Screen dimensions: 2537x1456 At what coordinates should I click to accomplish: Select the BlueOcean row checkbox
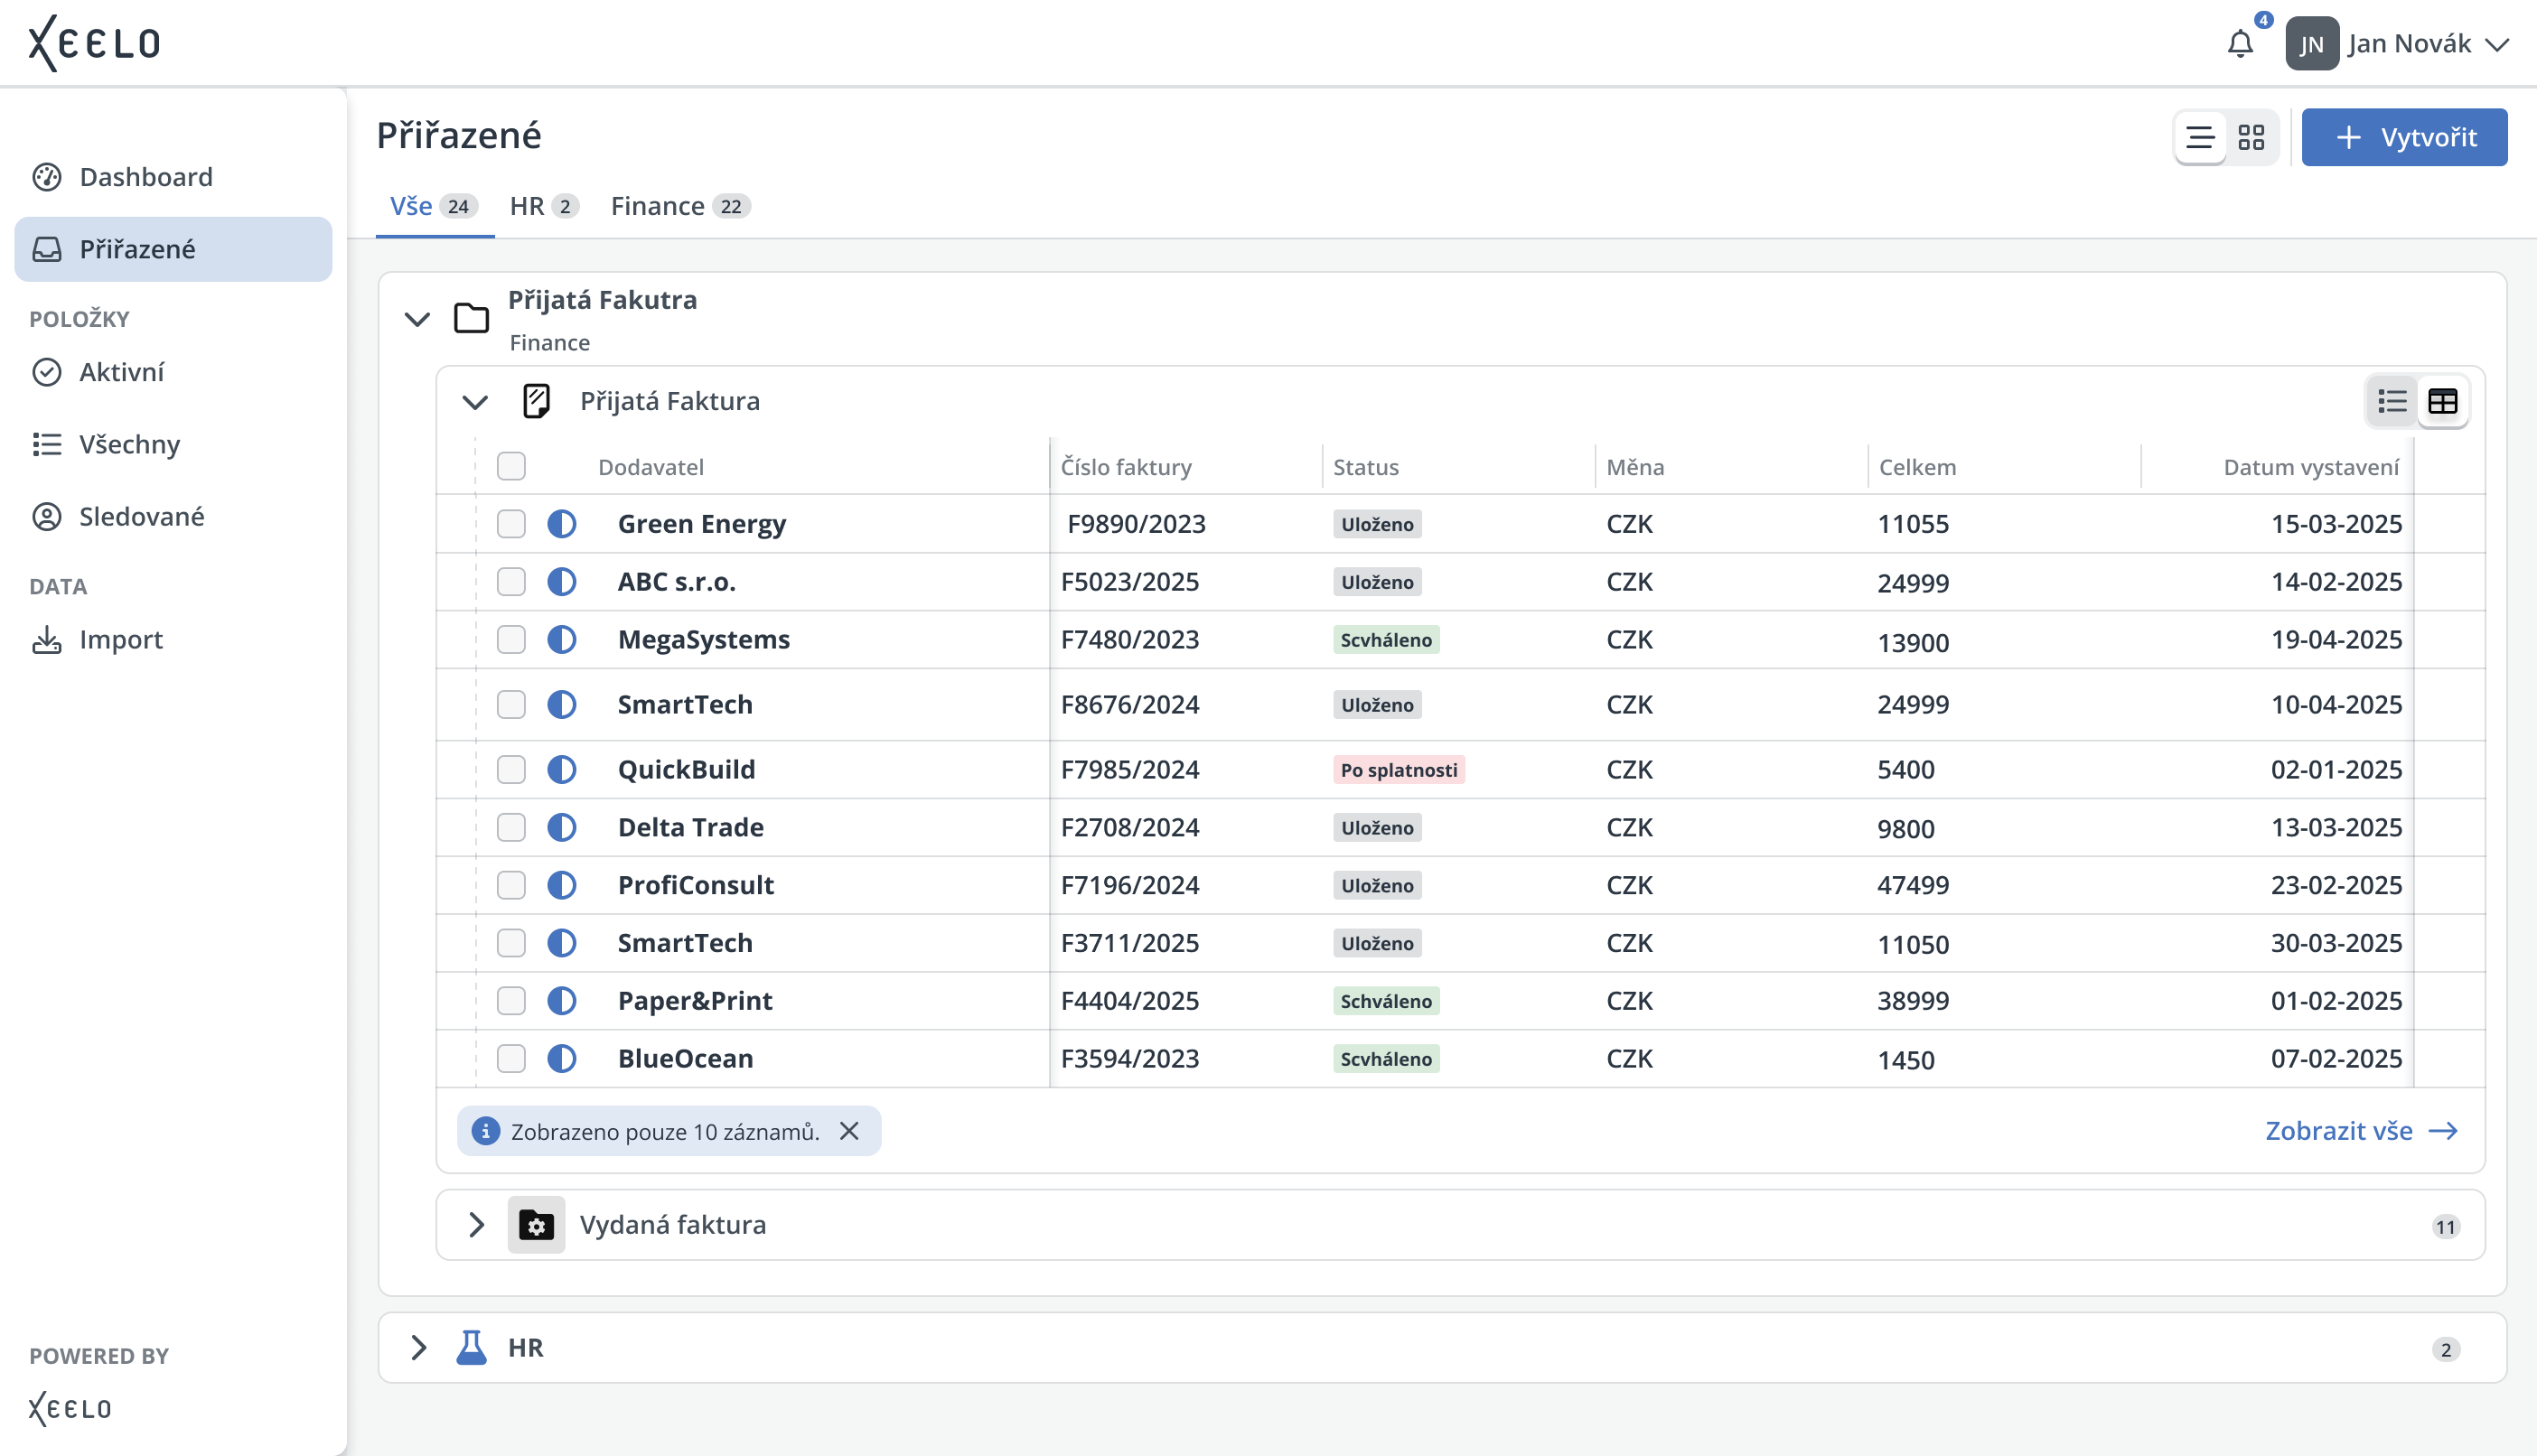511,1058
